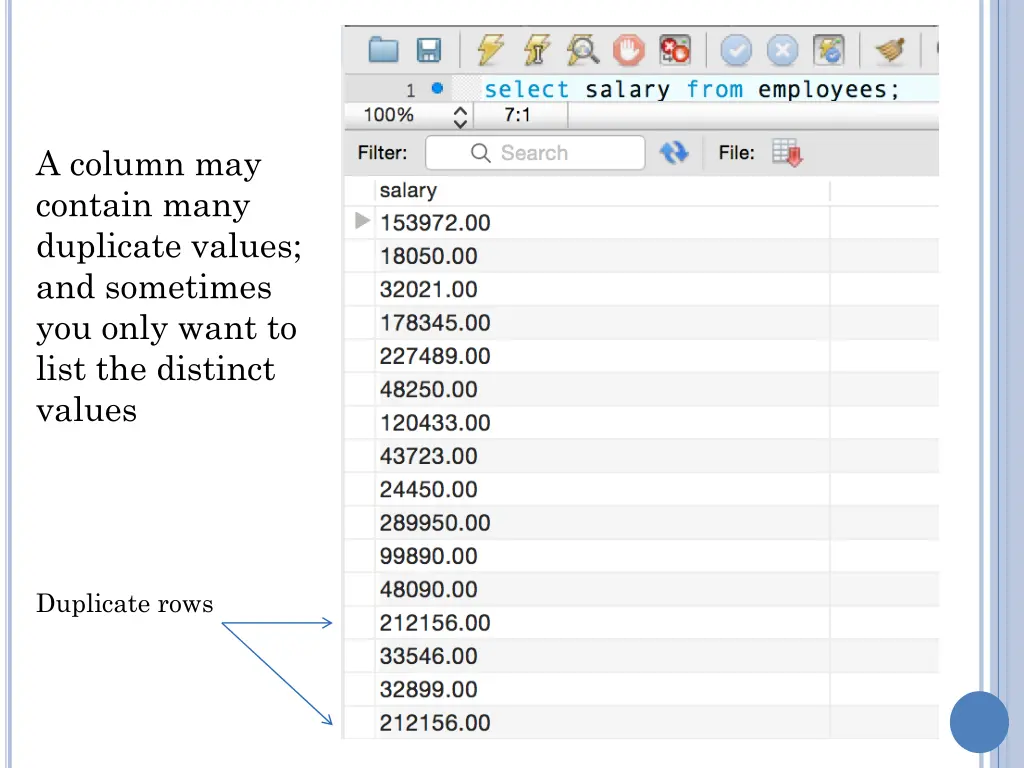Image resolution: width=1024 pixels, height=768 pixels.
Task: Select the cell 289950.00
Action: [603, 522]
